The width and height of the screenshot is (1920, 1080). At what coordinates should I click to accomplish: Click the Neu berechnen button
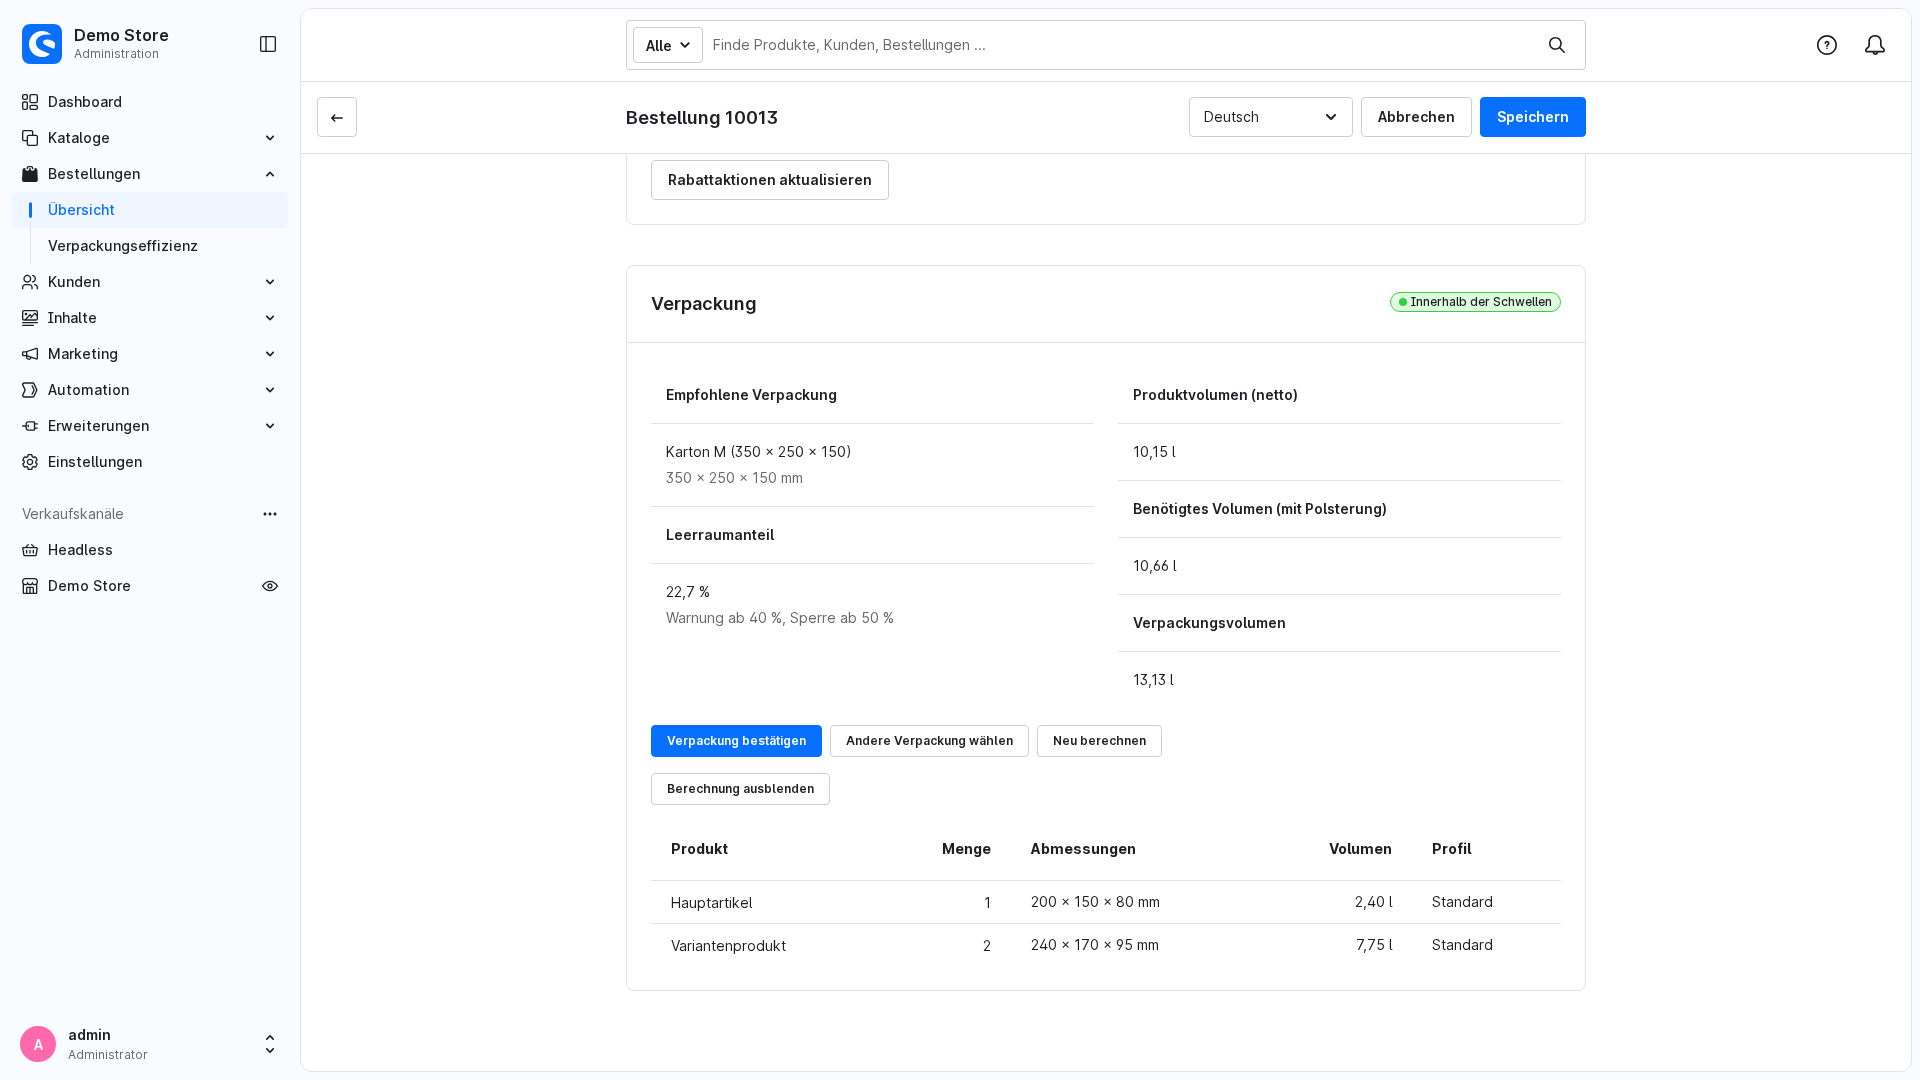pos(1099,741)
